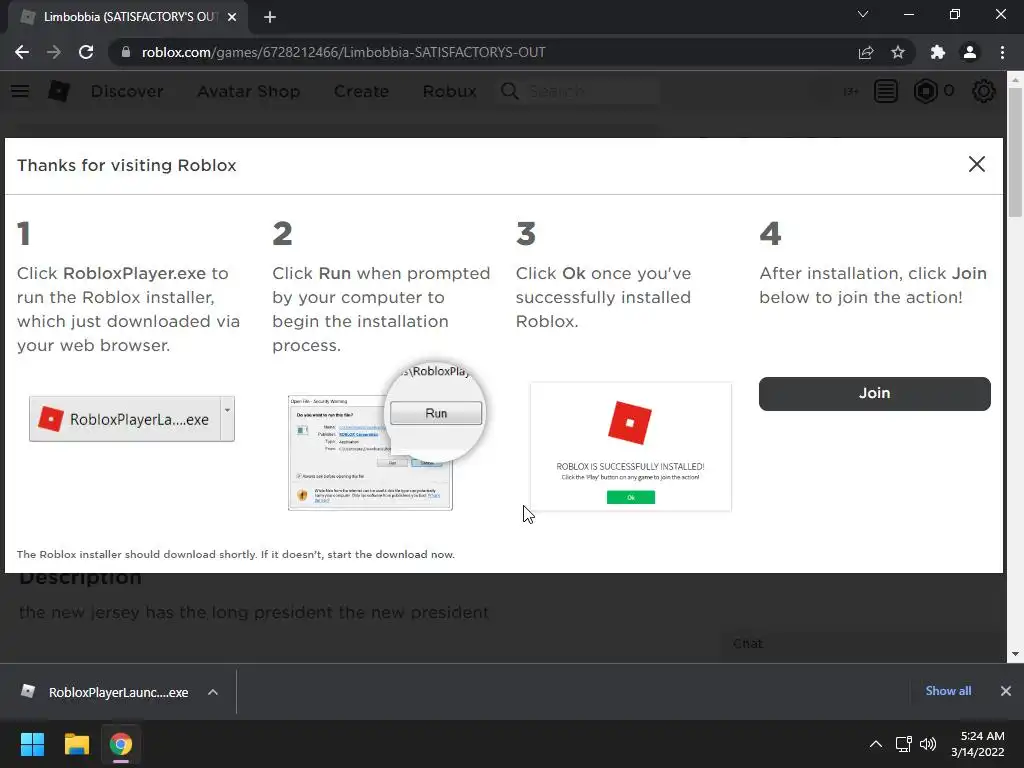Click the successfully installed illustration in step 3
Viewport: 1024px width, 768px height.
click(x=631, y=447)
